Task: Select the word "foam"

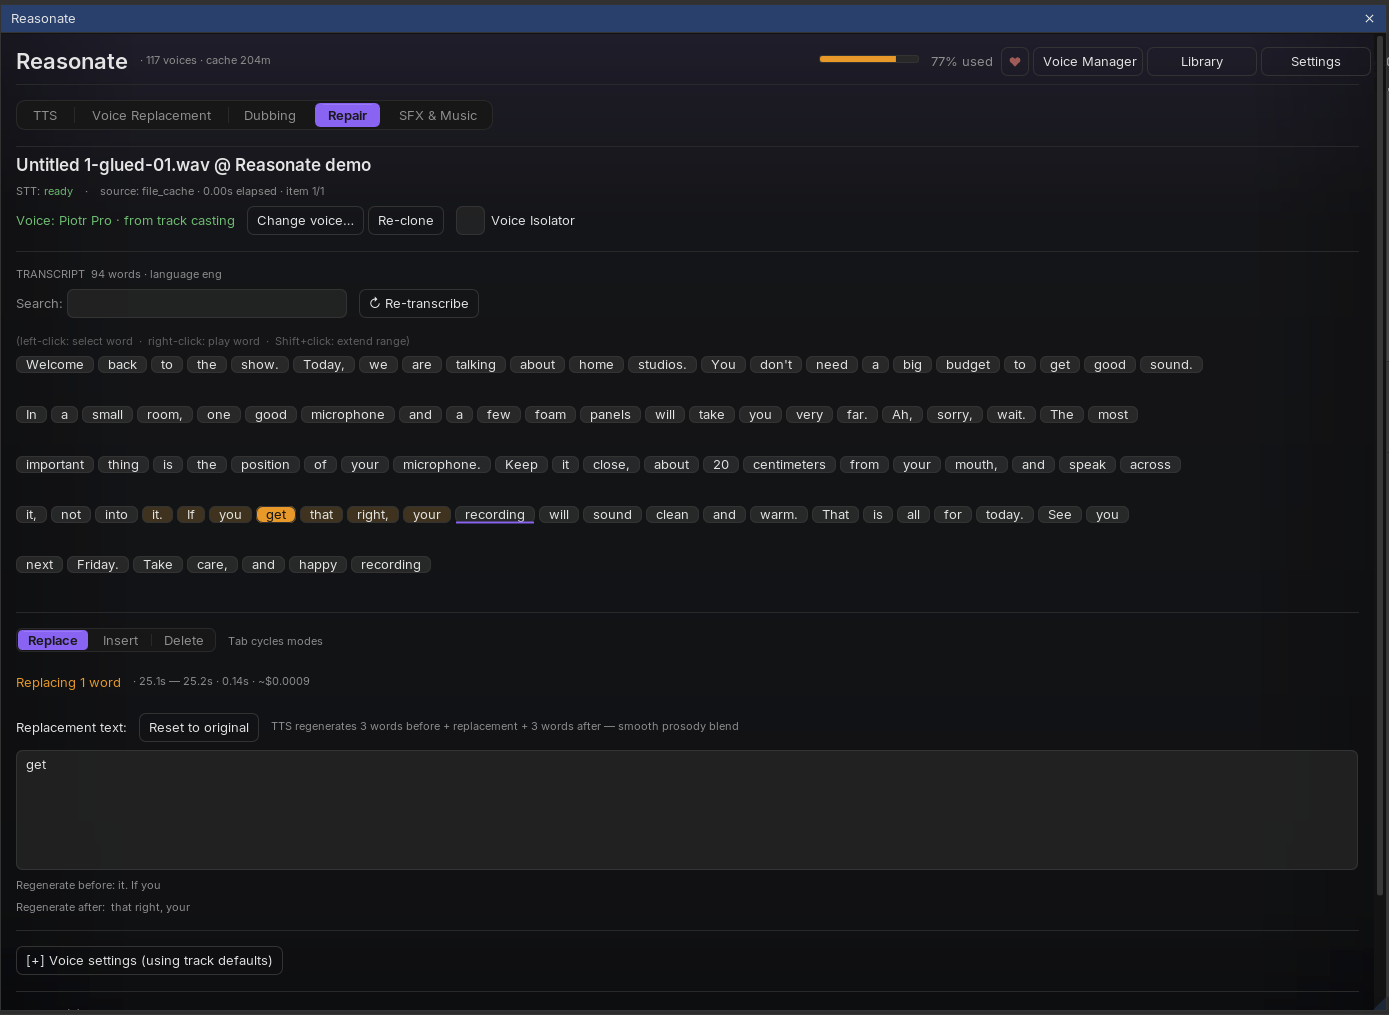Action: [550, 415]
